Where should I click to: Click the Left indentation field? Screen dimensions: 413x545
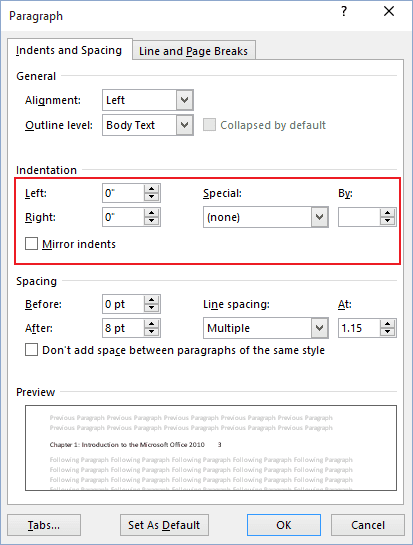123,193
